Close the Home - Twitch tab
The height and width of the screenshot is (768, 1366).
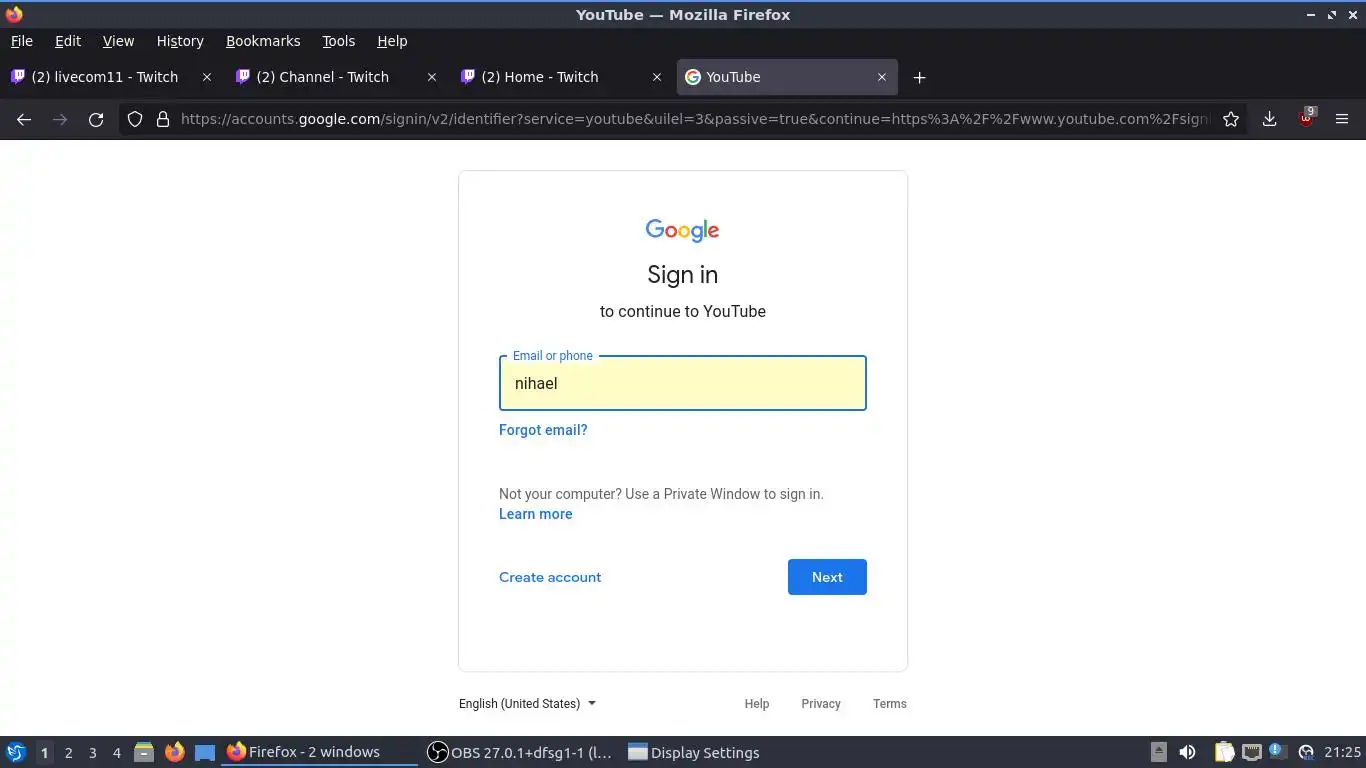click(x=657, y=77)
